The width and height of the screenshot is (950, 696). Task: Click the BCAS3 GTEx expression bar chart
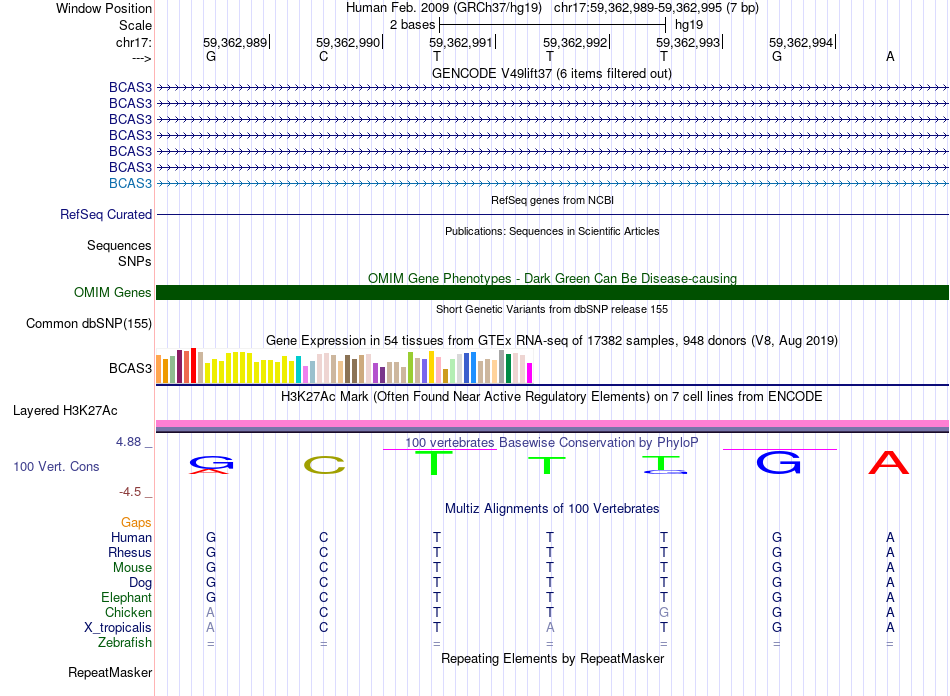(x=344, y=366)
